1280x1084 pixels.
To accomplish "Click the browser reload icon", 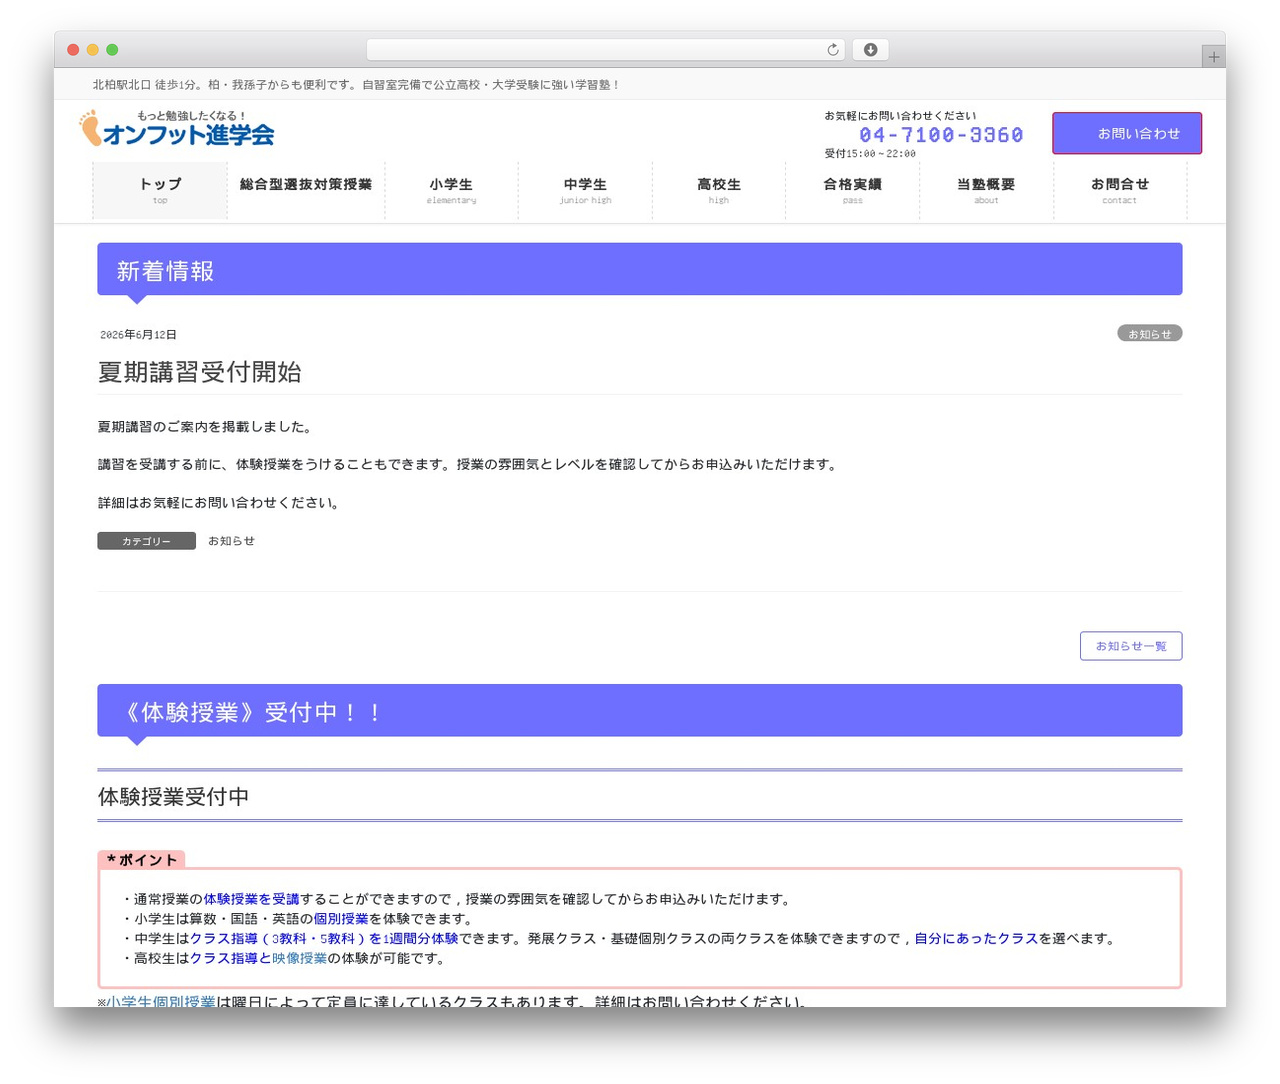I will pyautogui.click(x=832, y=50).
